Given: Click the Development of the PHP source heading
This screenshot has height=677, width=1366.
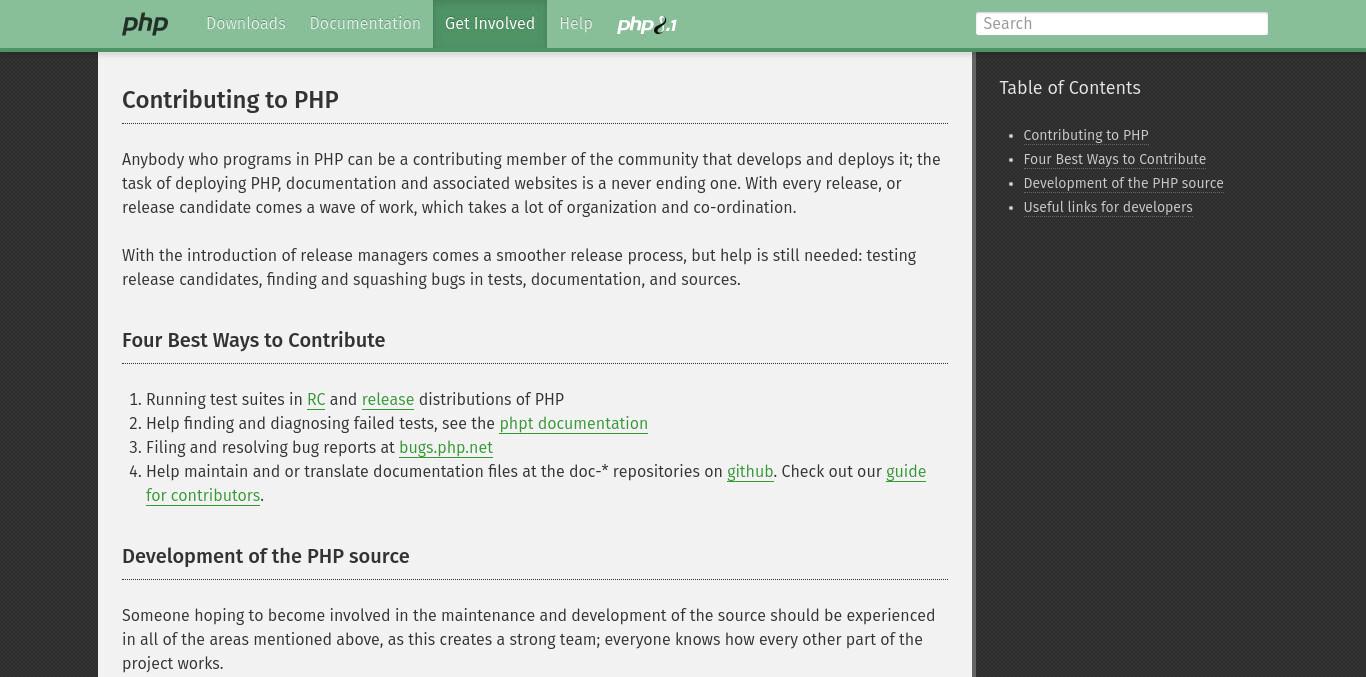Looking at the screenshot, I should coord(266,556).
